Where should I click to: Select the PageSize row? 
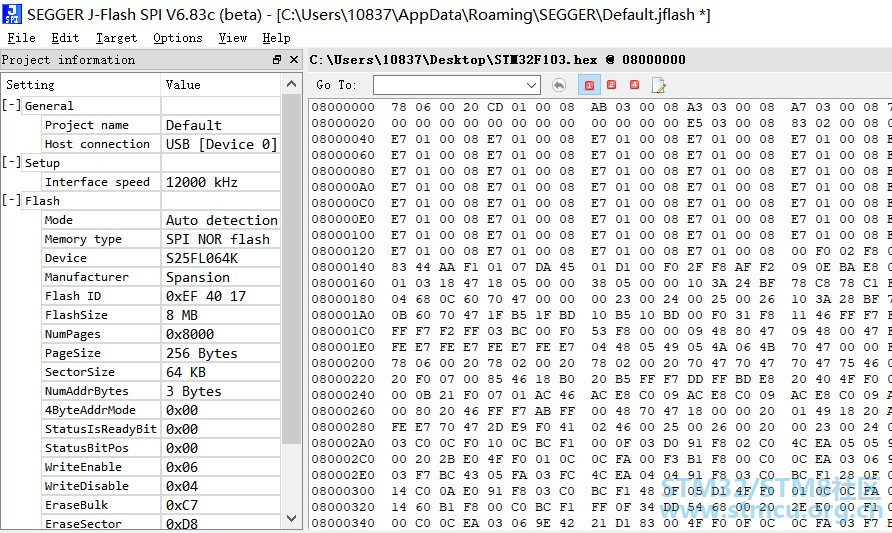pyautogui.click(x=162, y=353)
